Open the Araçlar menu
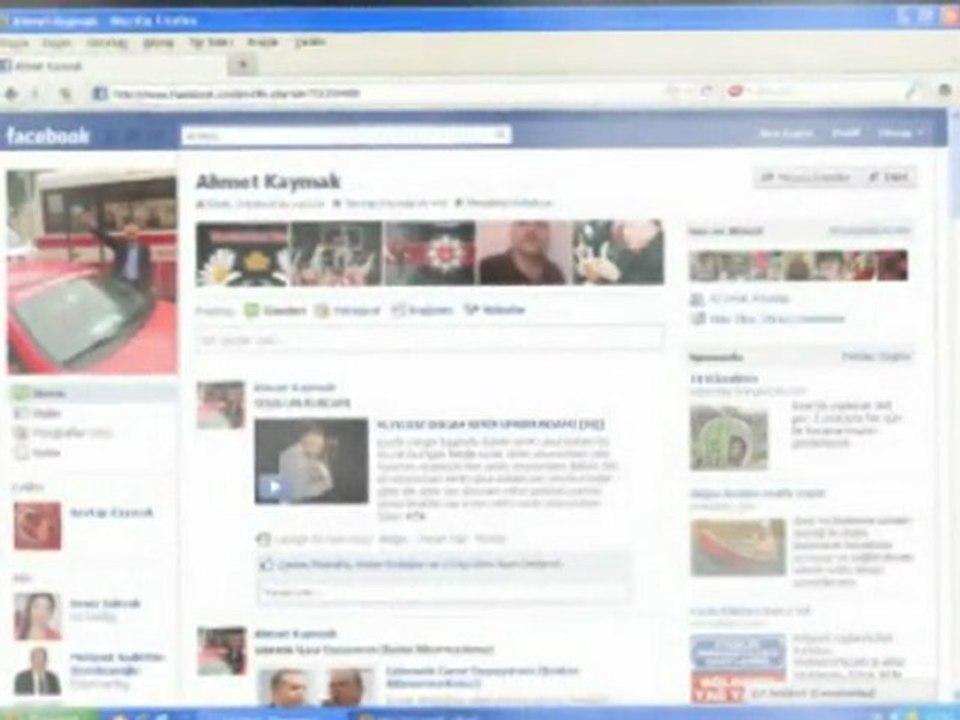Image resolution: width=960 pixels, height=720 pixels. coord(263,42)
